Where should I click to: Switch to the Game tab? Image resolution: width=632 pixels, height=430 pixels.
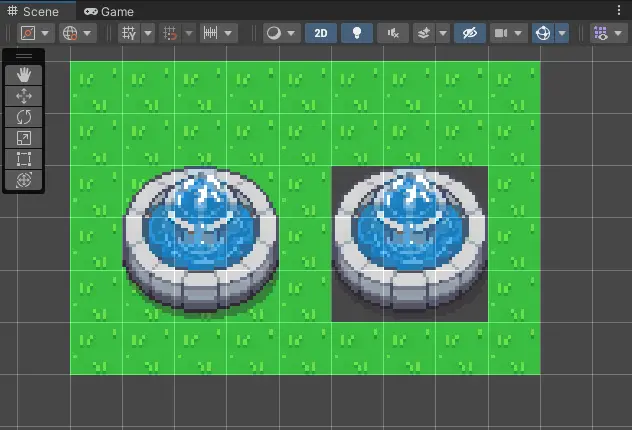pos(109,12)
